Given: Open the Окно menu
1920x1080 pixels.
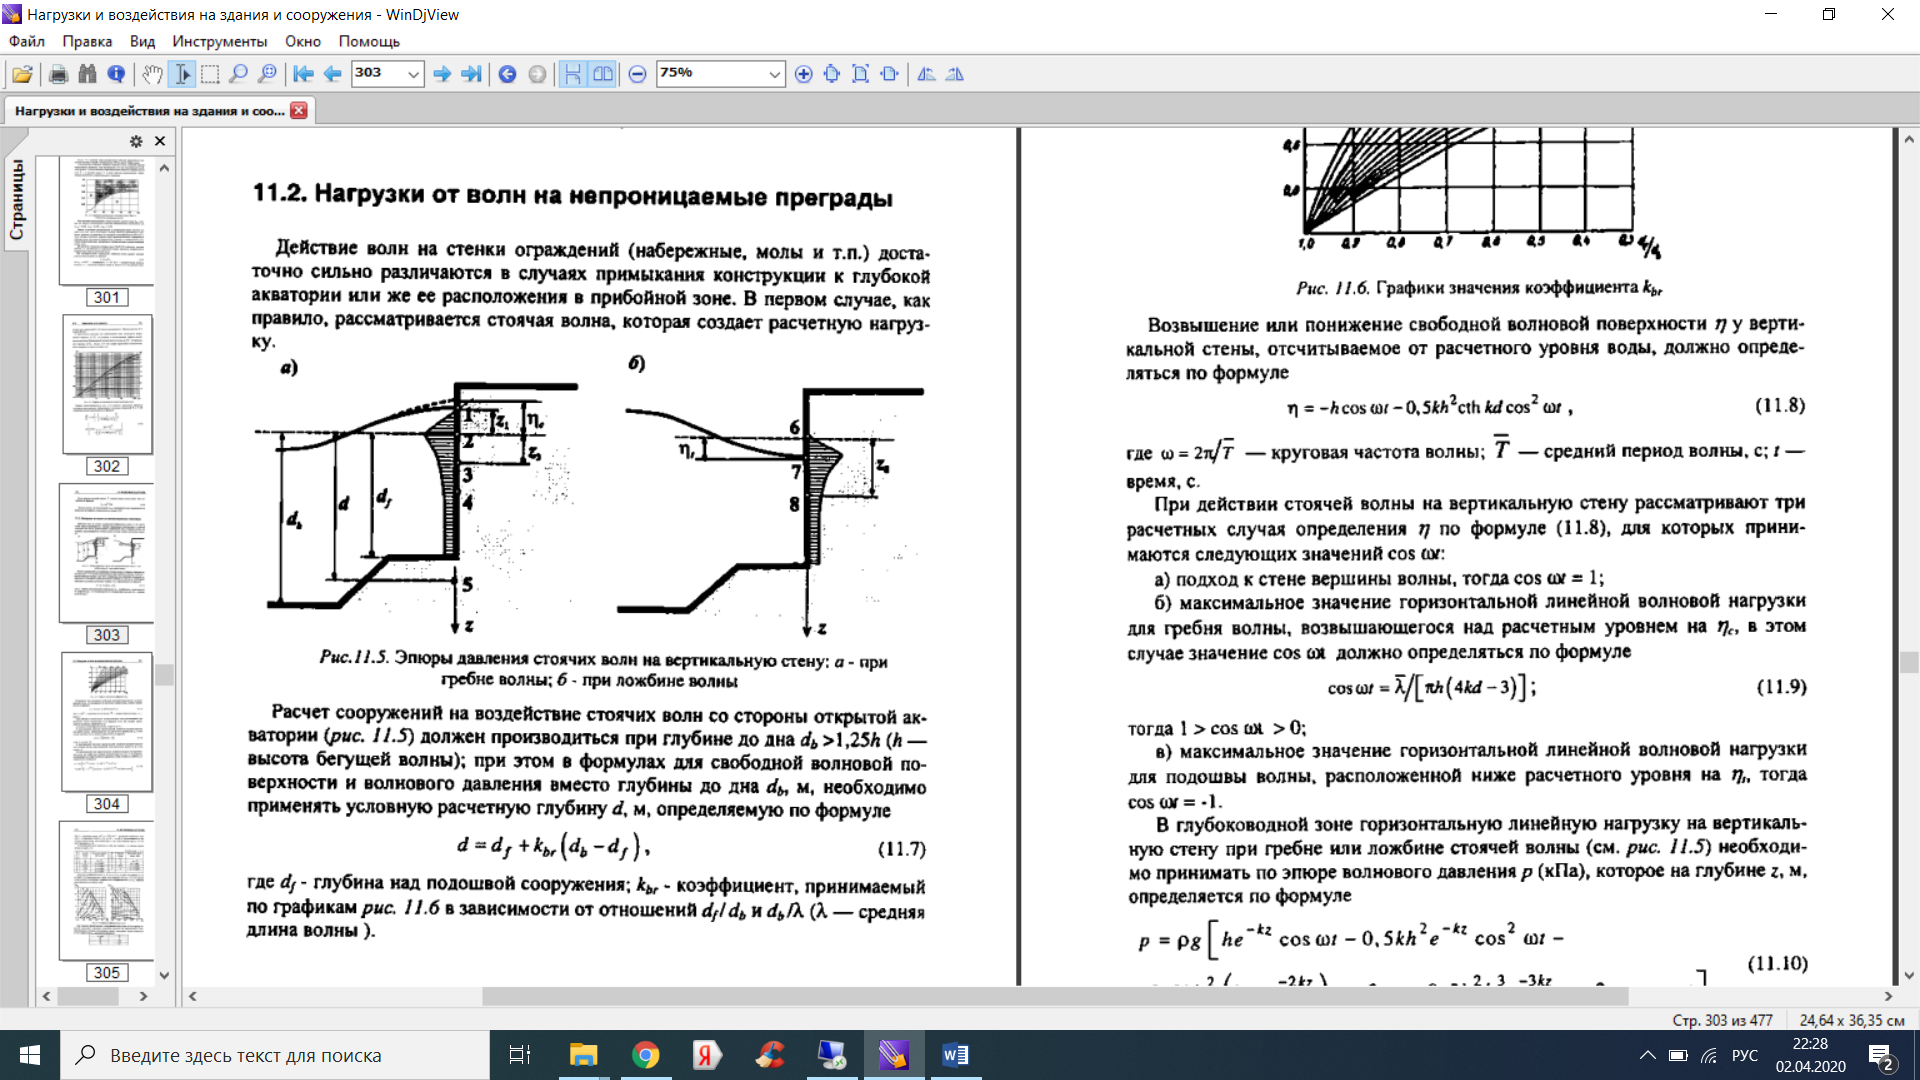Looking at the screenshot, I should (x=302, y=41).
